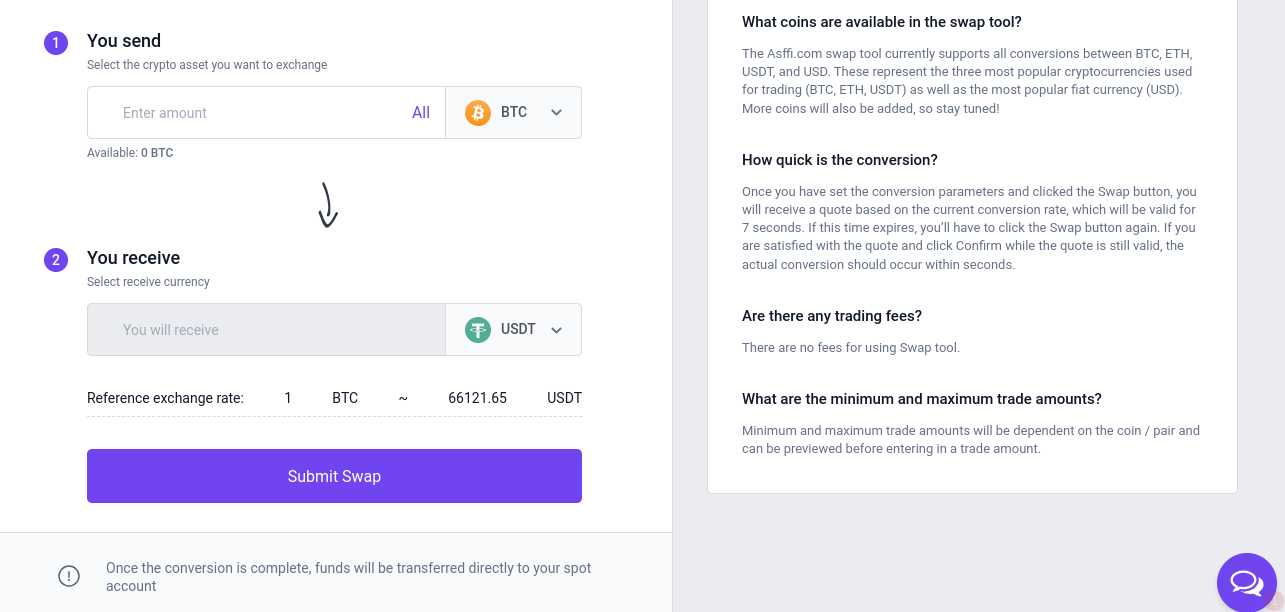Click the 66121.65 reference exchange rate value
Screen dimensions: 1285x612
coord(477,398)
